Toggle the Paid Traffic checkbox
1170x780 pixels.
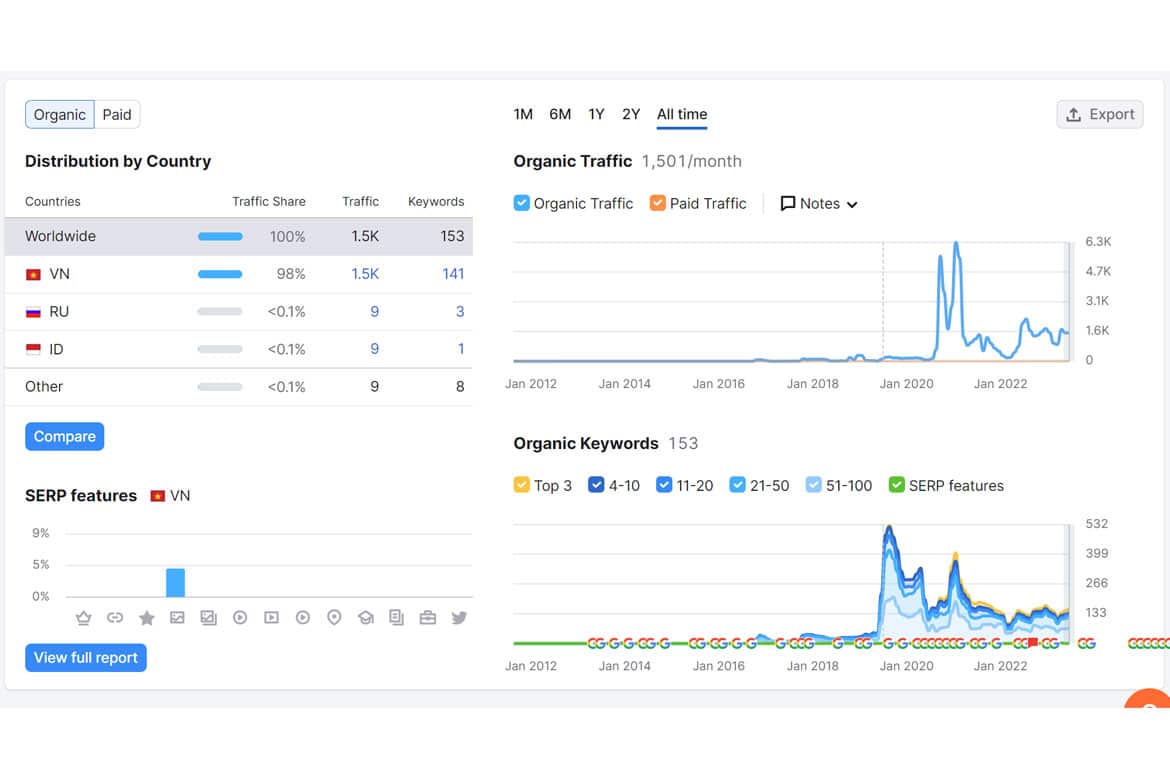tap(657, 203)
